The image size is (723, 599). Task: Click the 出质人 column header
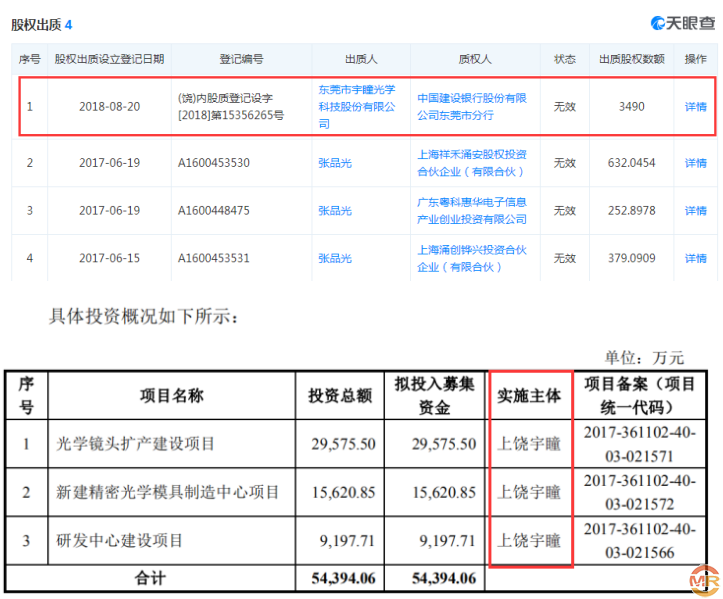(x=361, y=59)
